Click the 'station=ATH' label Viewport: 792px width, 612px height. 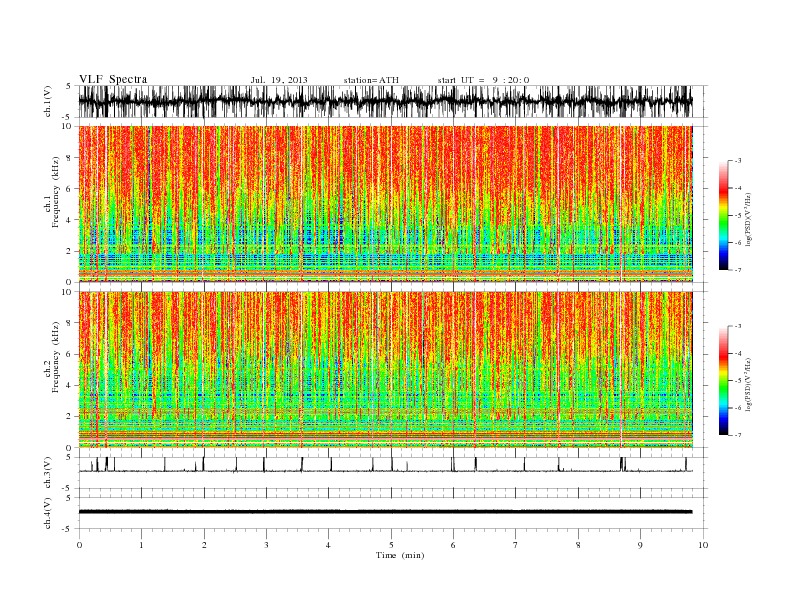tap(371, 80)
